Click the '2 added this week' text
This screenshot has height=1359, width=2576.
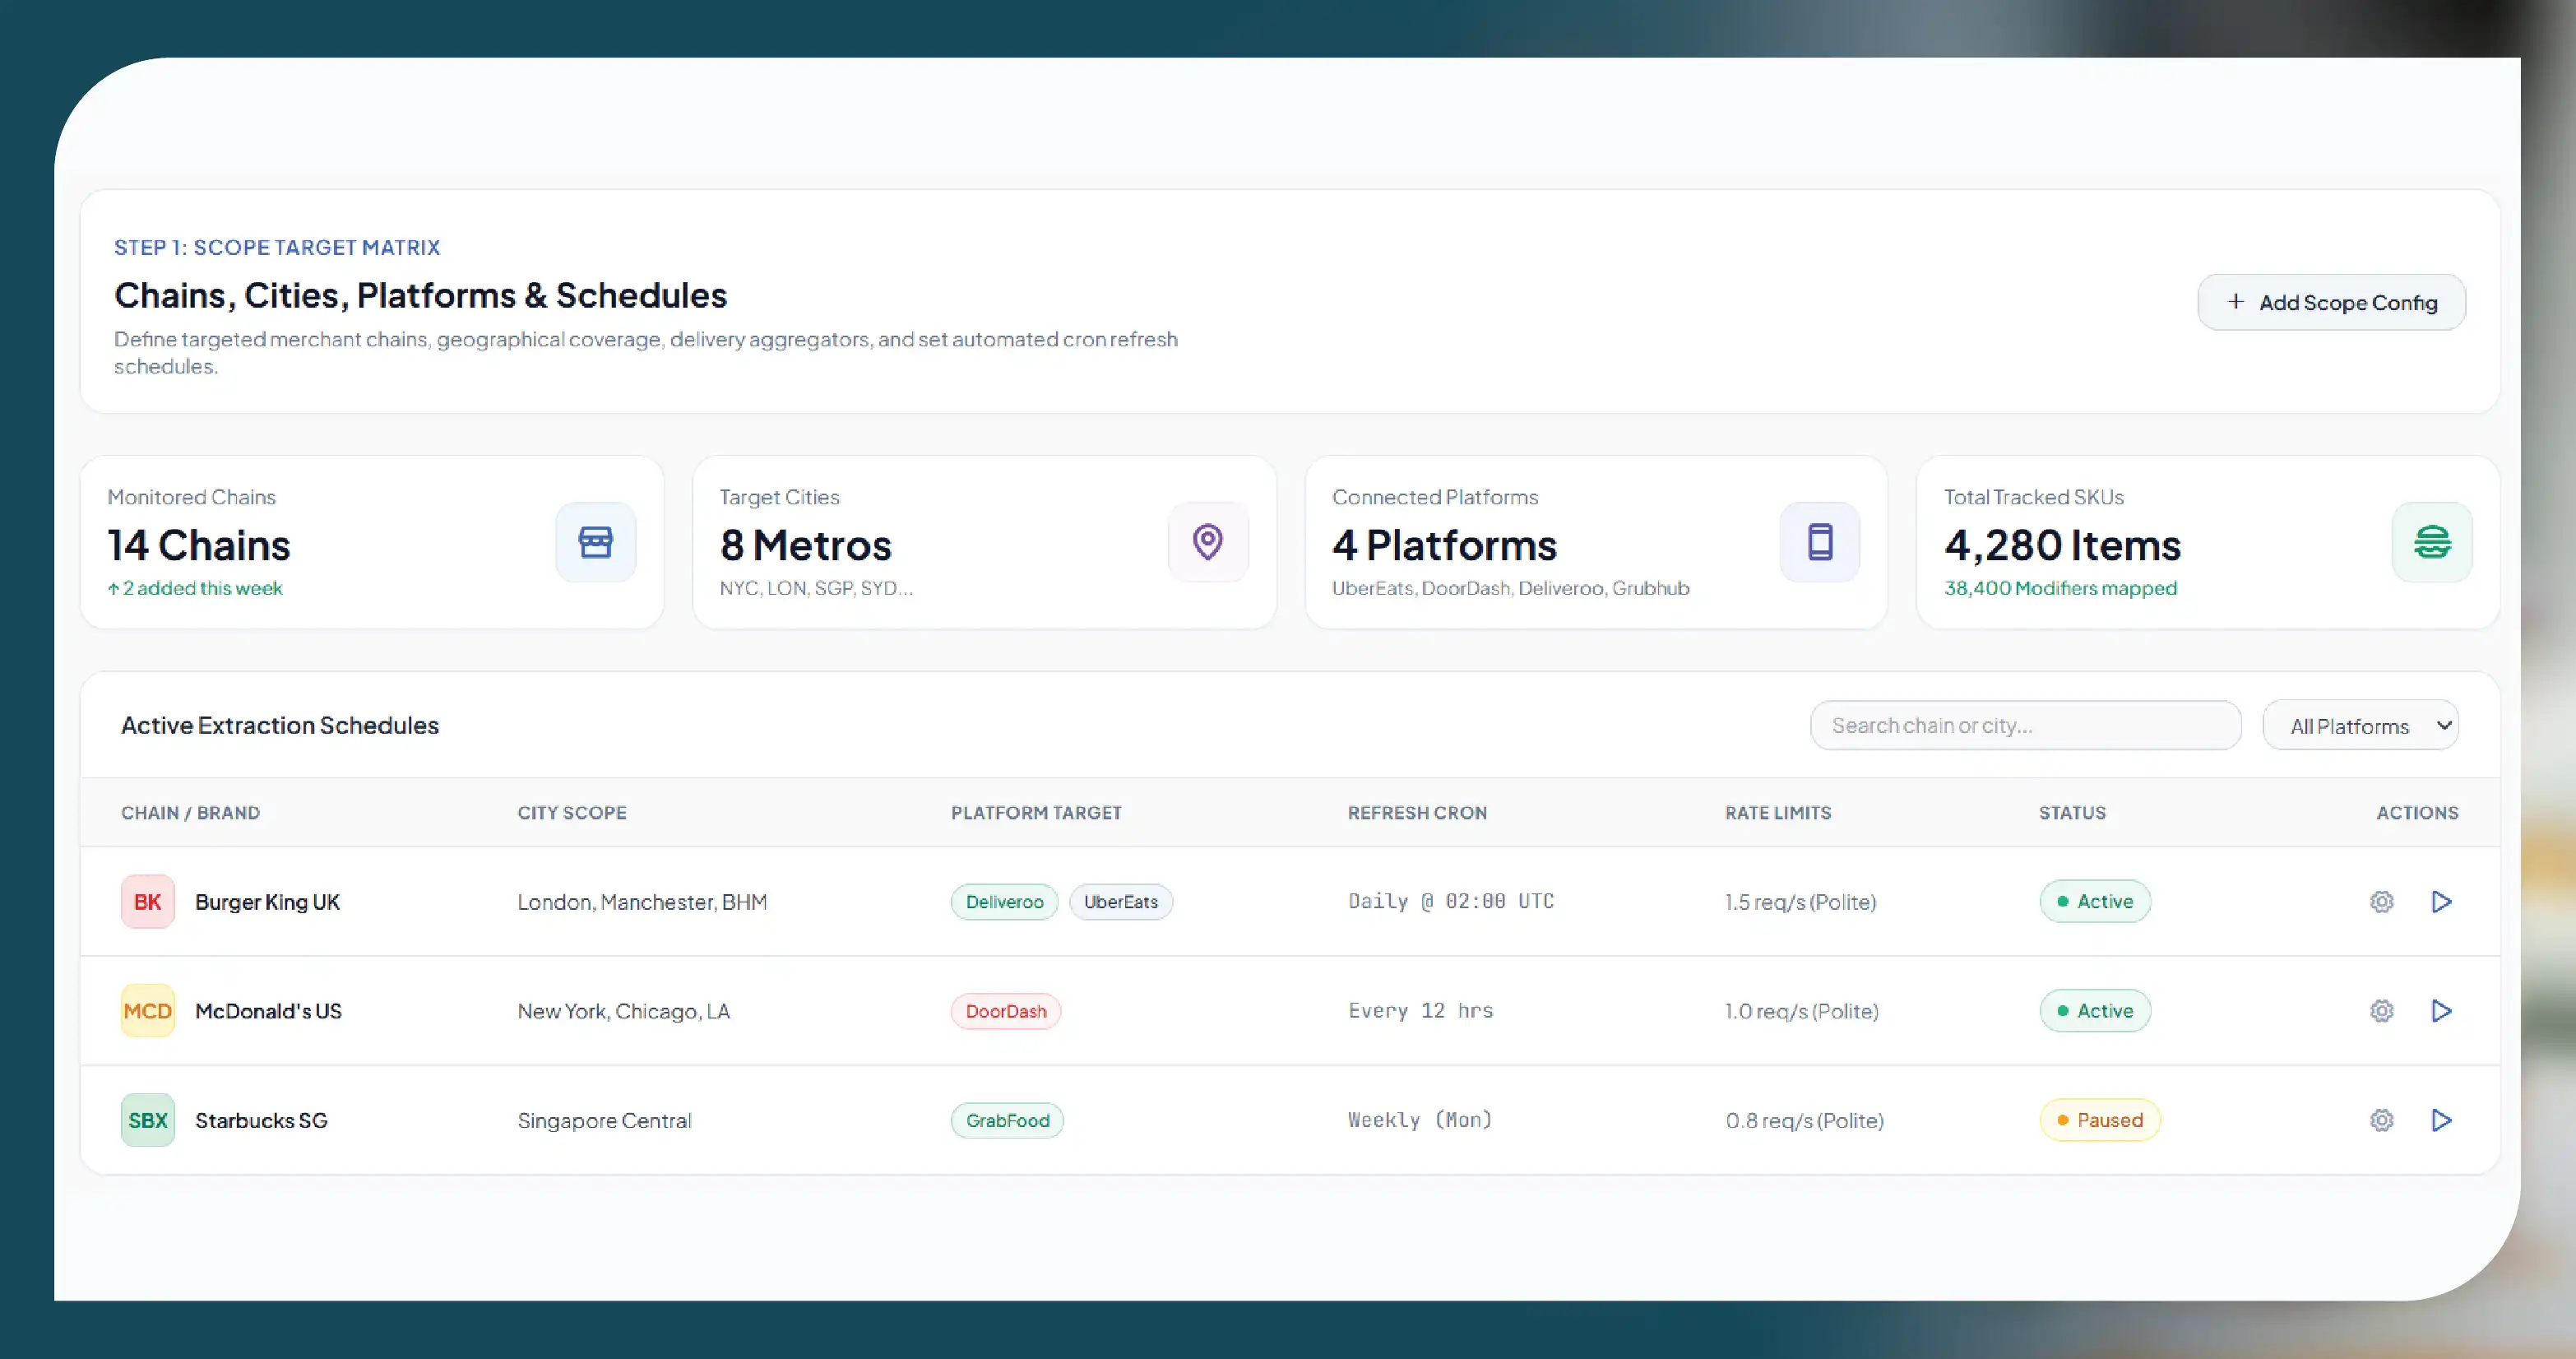[x=195, y=588]
